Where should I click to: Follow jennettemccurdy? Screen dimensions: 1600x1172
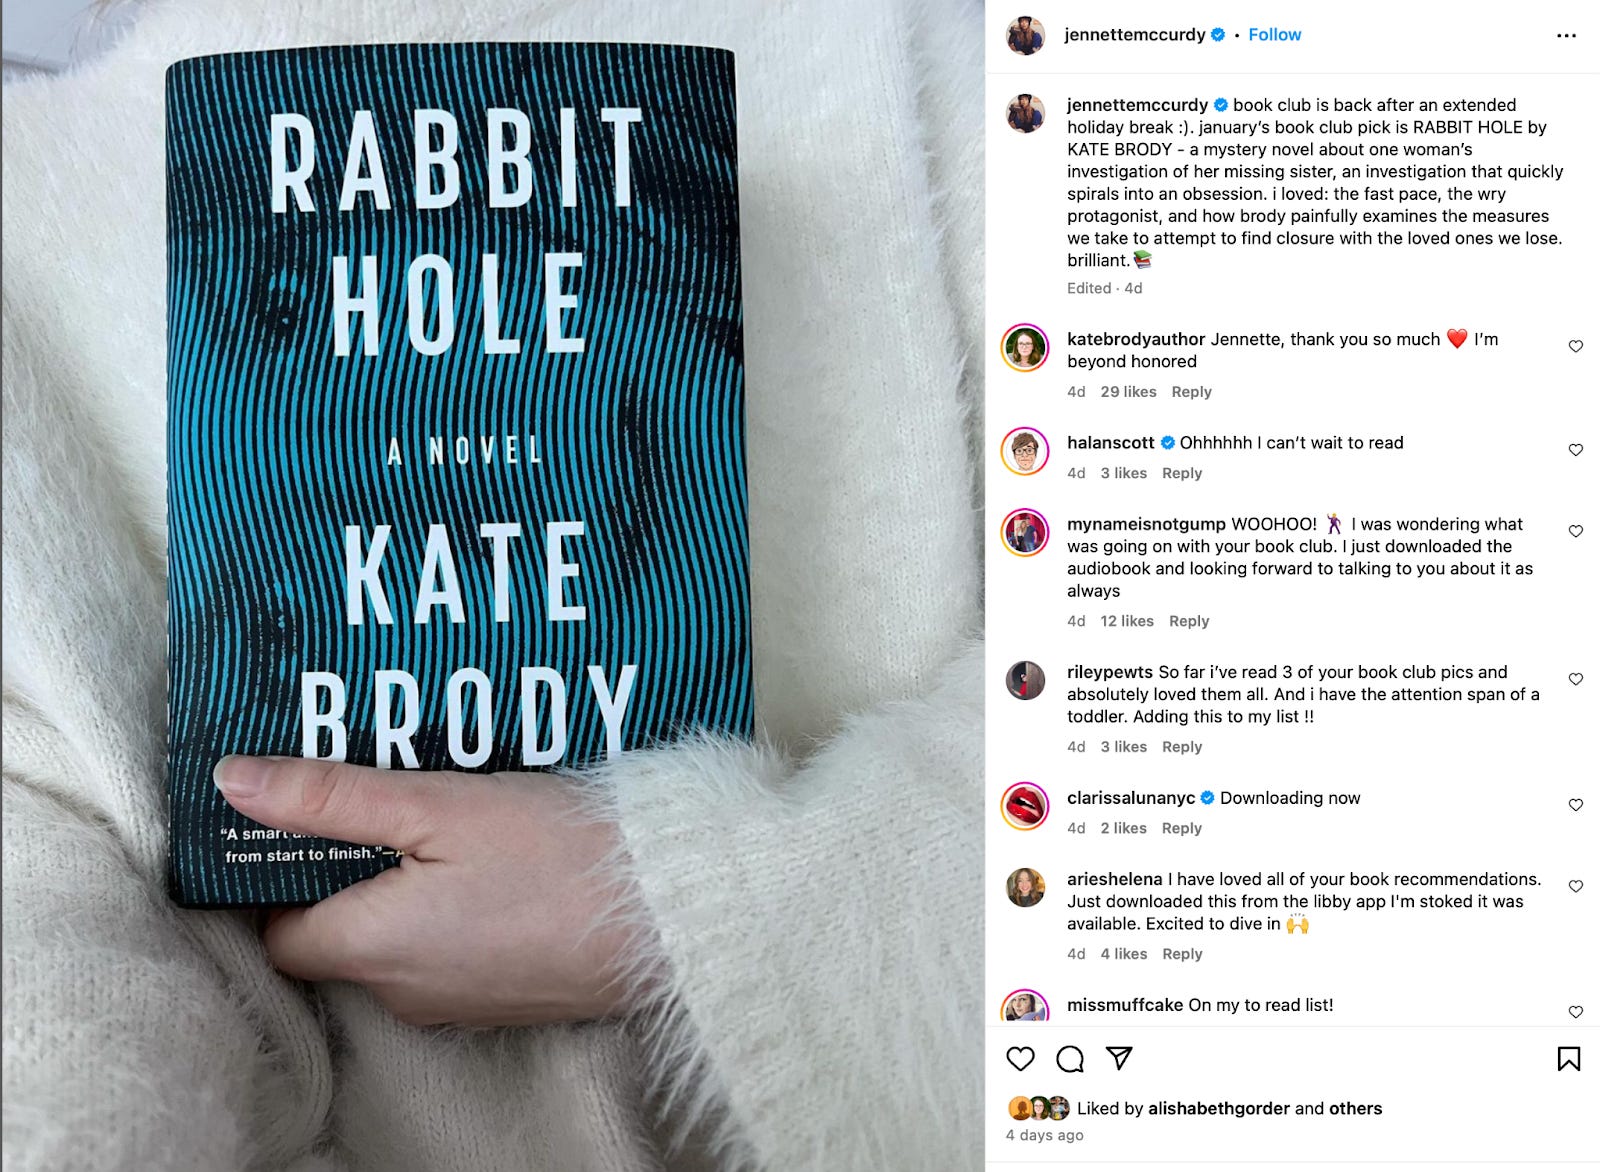coord(1274,34)
